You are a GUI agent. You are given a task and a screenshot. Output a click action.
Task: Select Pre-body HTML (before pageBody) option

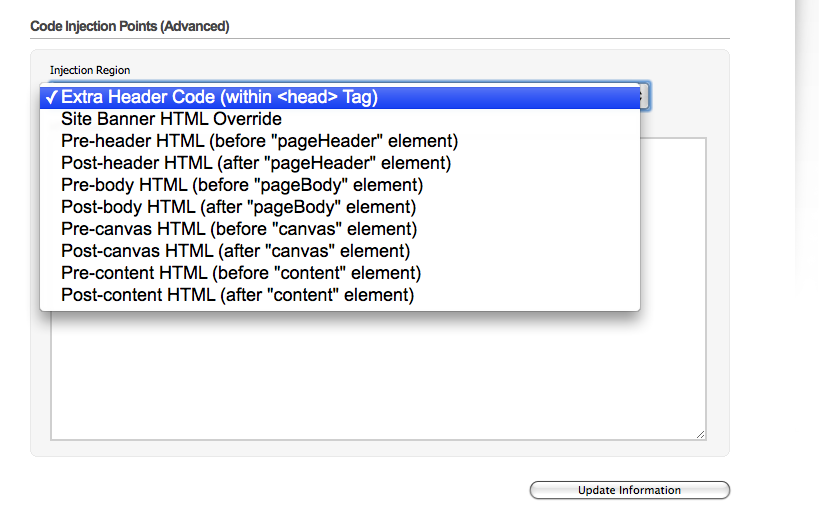coord(241,185)
